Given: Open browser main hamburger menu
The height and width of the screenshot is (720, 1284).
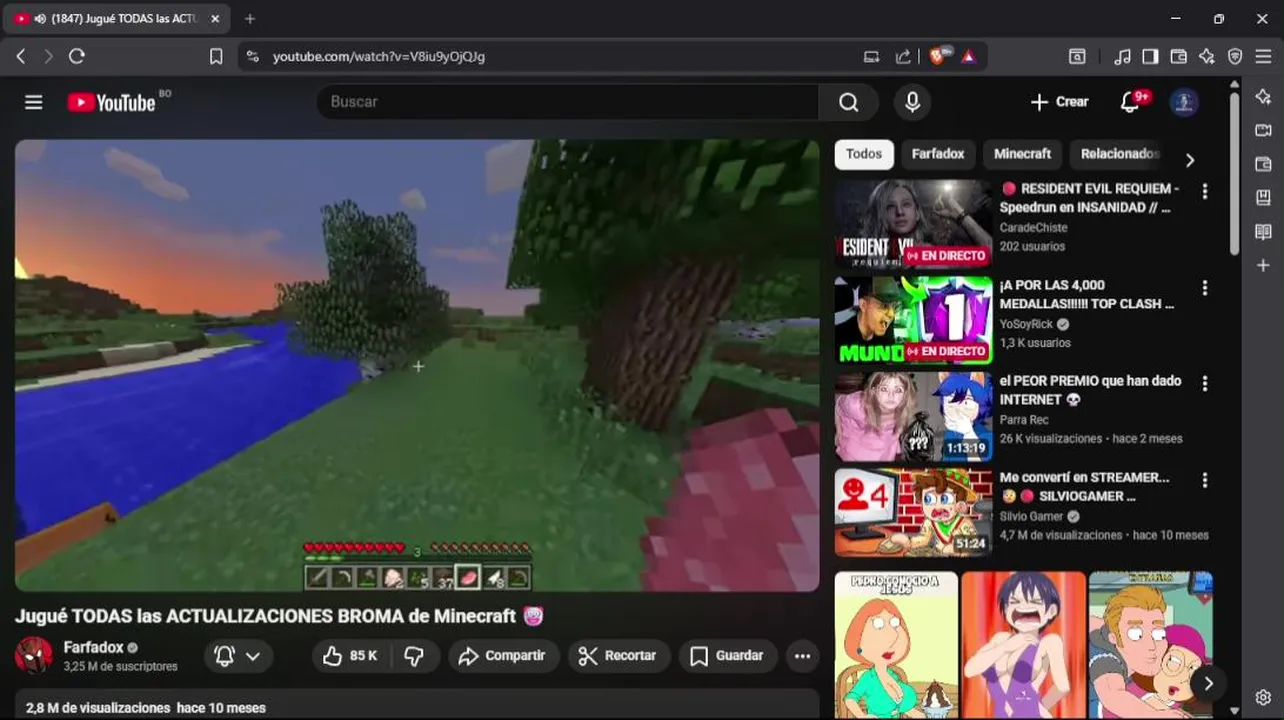Looking at the screenshot, I should (x=1264, y=57).
